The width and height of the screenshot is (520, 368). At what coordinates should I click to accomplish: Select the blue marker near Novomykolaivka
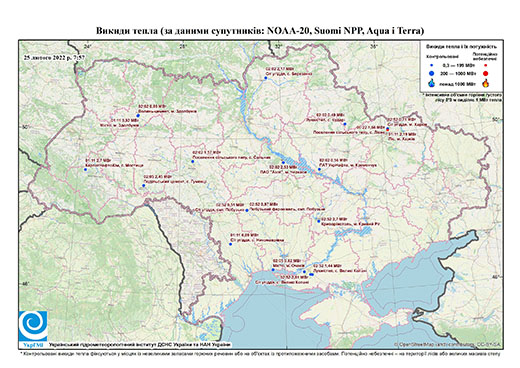230,244
